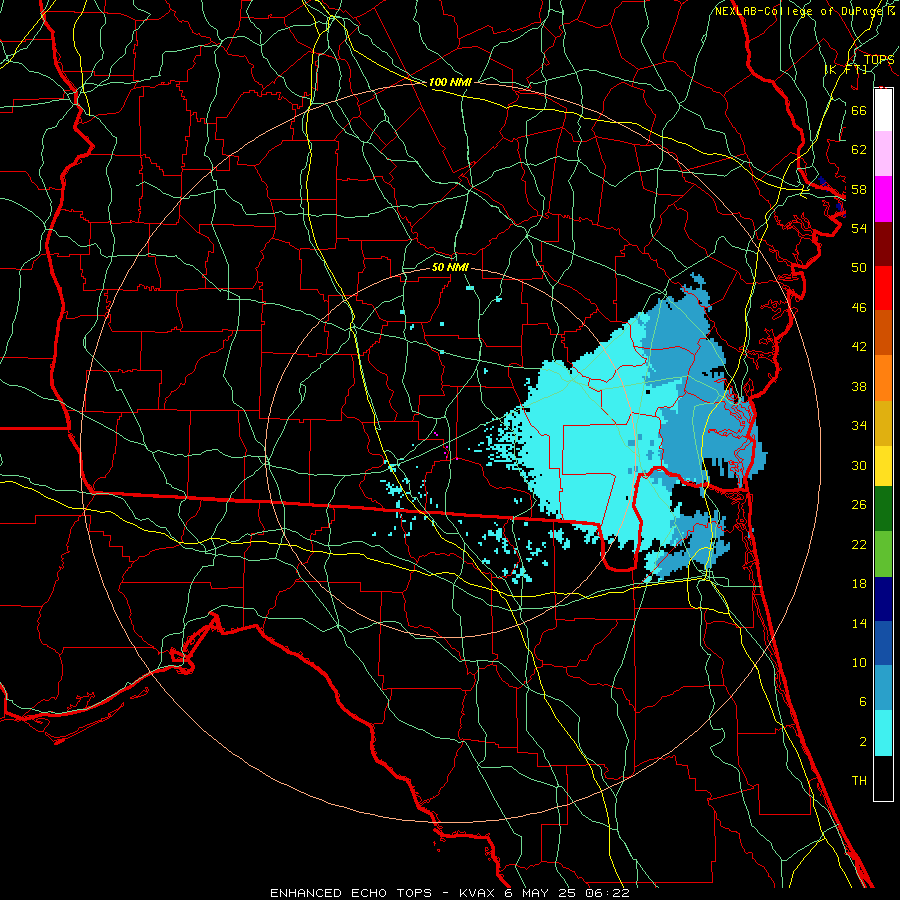The width and height of the screenshot is (900, 900).
Task: Click the legend value "58"
Action: [x=859, y=189]
